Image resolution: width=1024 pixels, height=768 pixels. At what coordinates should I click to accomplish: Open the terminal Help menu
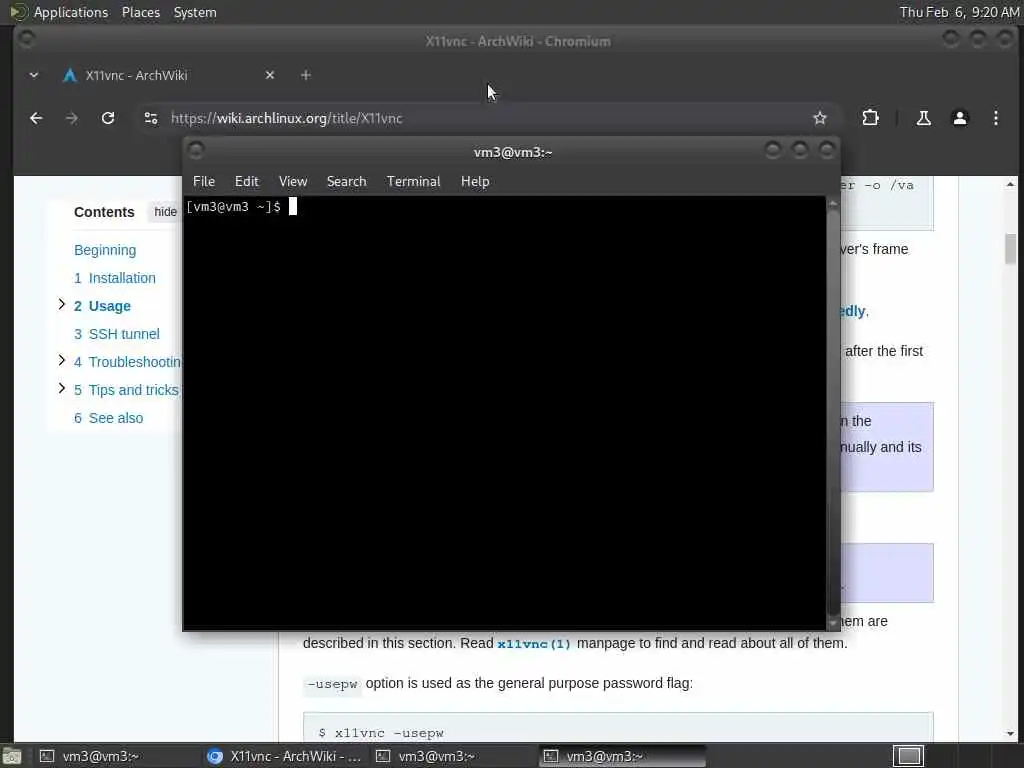point(475,182)
